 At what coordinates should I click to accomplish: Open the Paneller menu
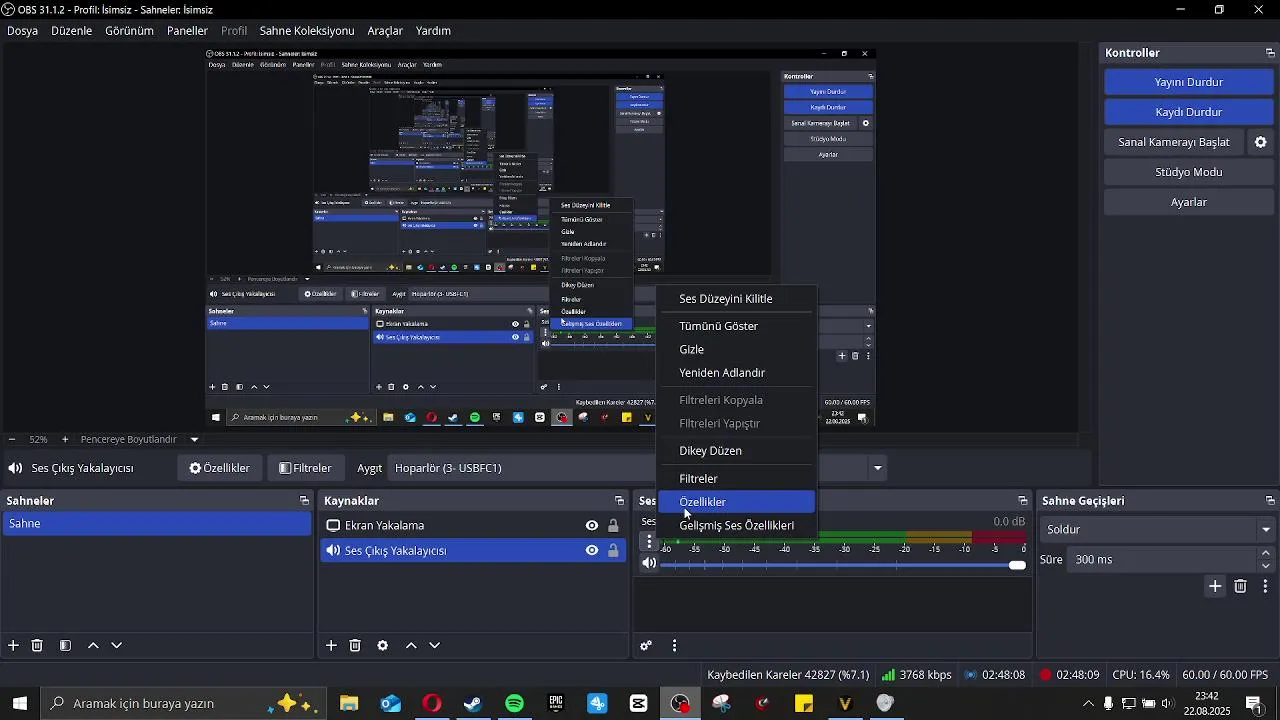pyautogui.click(x=187, y=31)
